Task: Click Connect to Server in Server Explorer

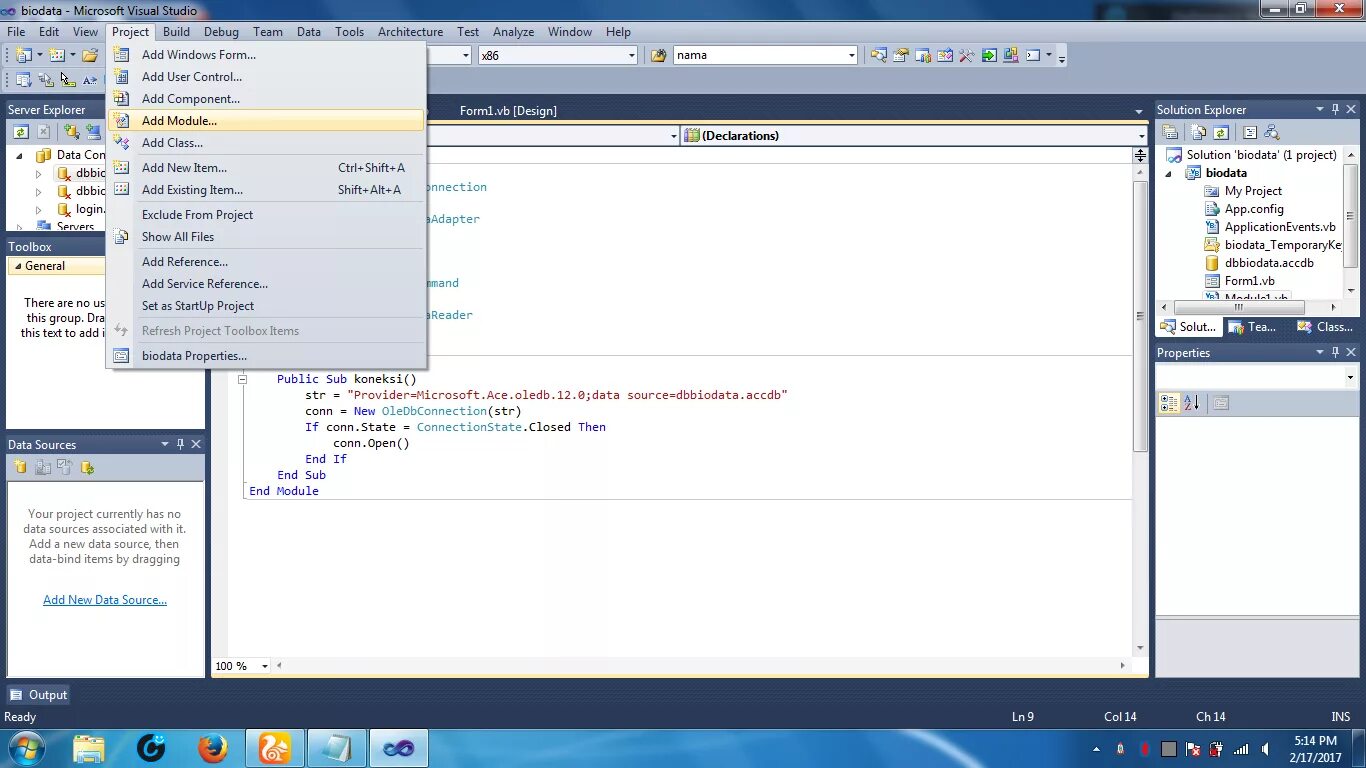Action: tap(94, 132)
